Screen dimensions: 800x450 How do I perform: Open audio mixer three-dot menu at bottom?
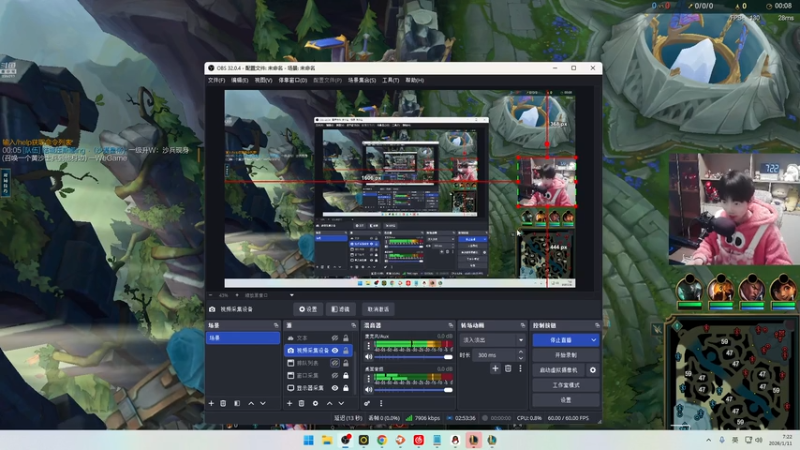tap(381, 403)
